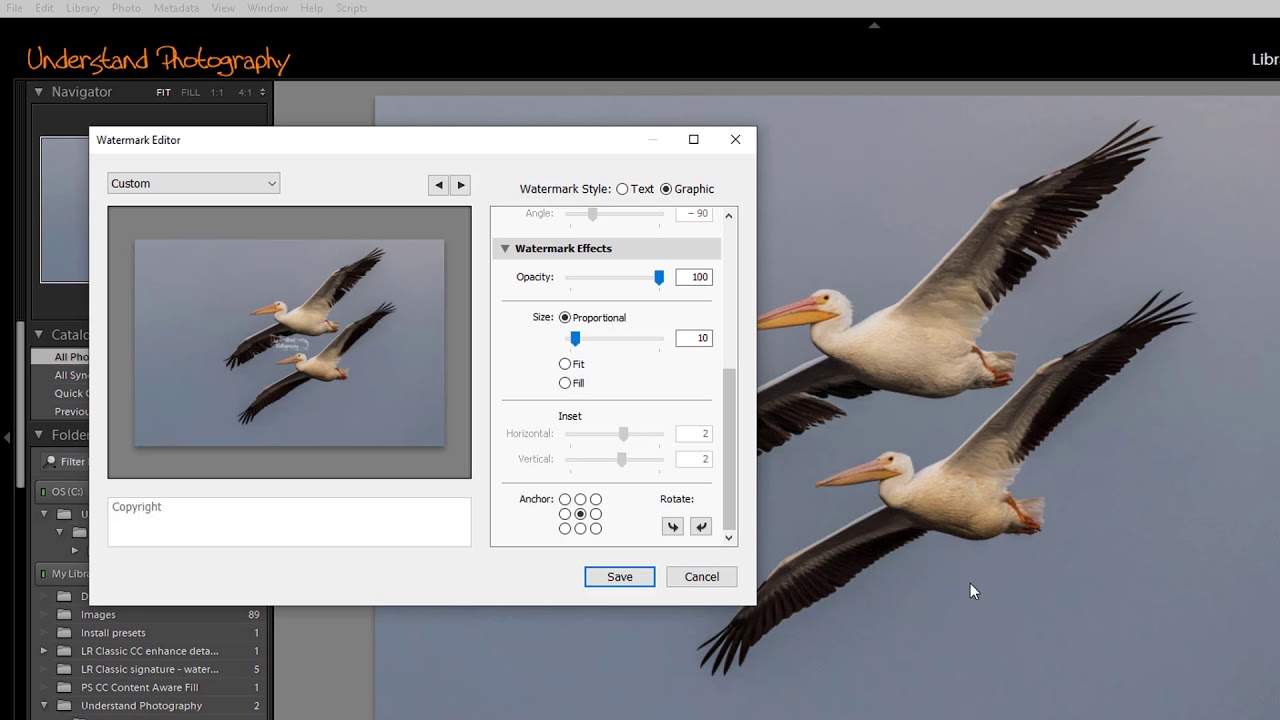1280x720 pixels.
Task: Close the Watermark Editor dialog
Action: [x=735, y=140]
